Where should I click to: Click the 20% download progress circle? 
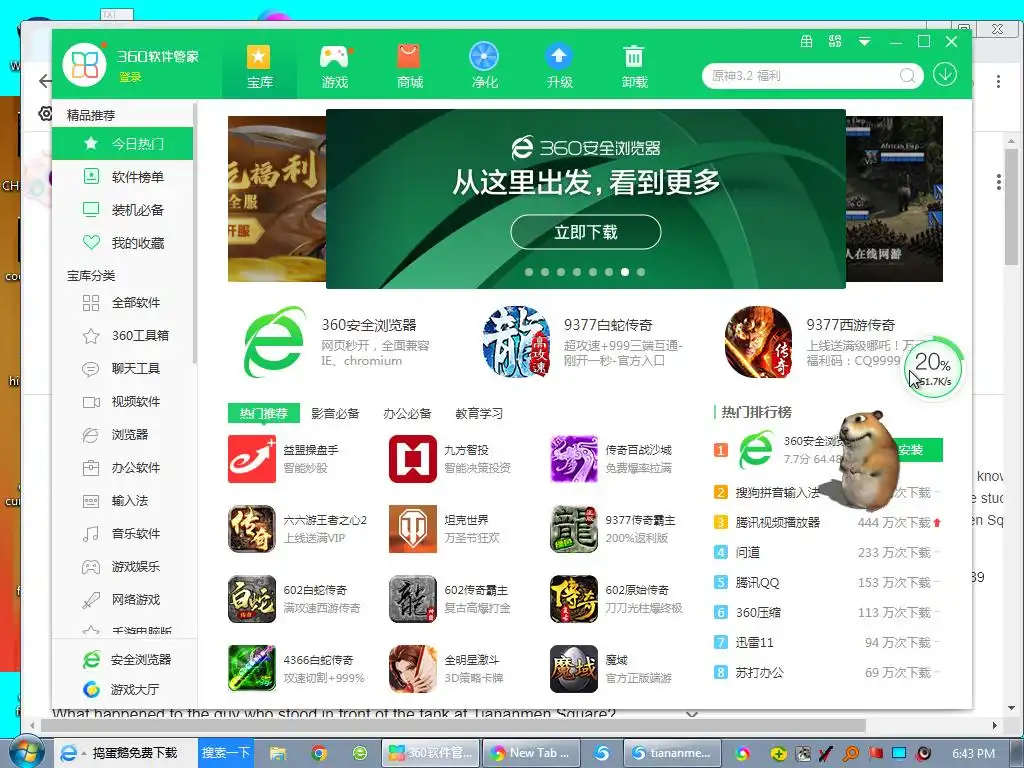click(x=933, y=368)
